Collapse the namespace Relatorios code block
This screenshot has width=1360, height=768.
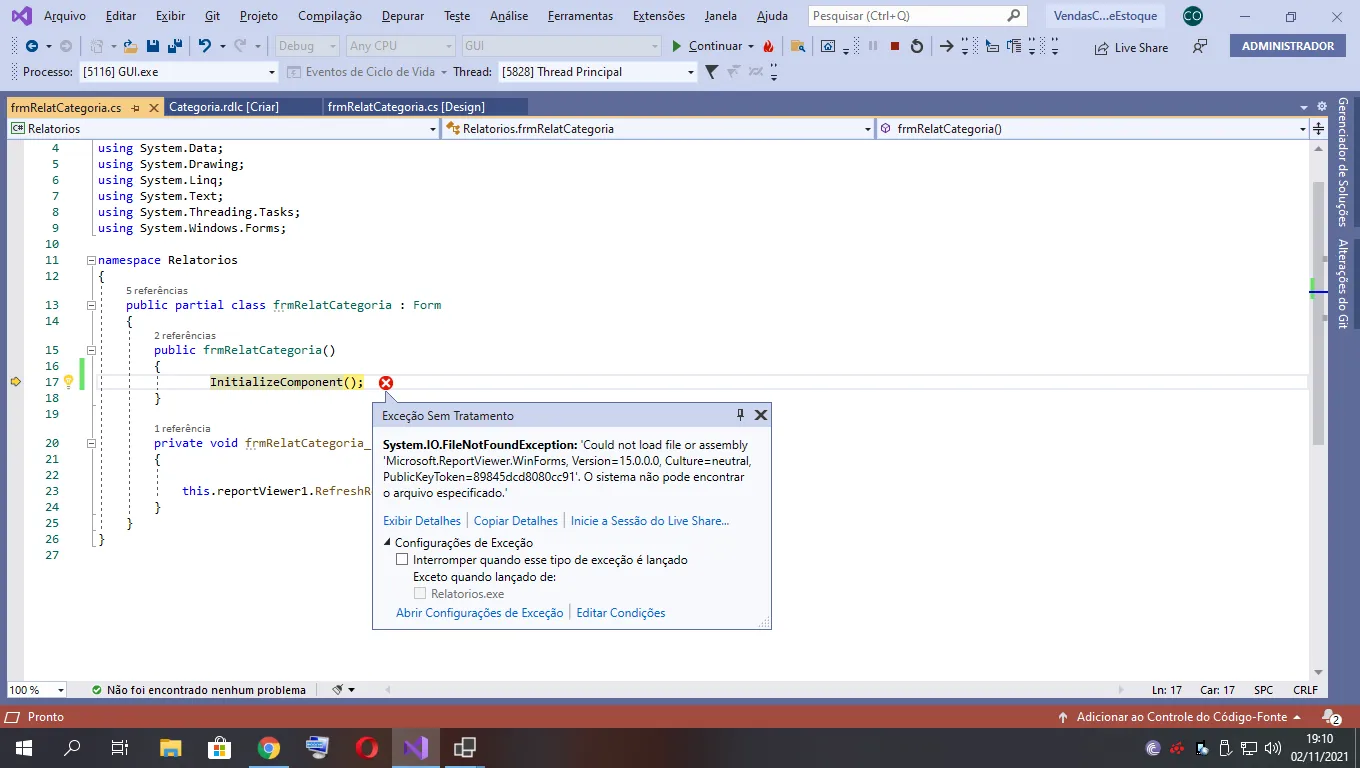(91, 260)
